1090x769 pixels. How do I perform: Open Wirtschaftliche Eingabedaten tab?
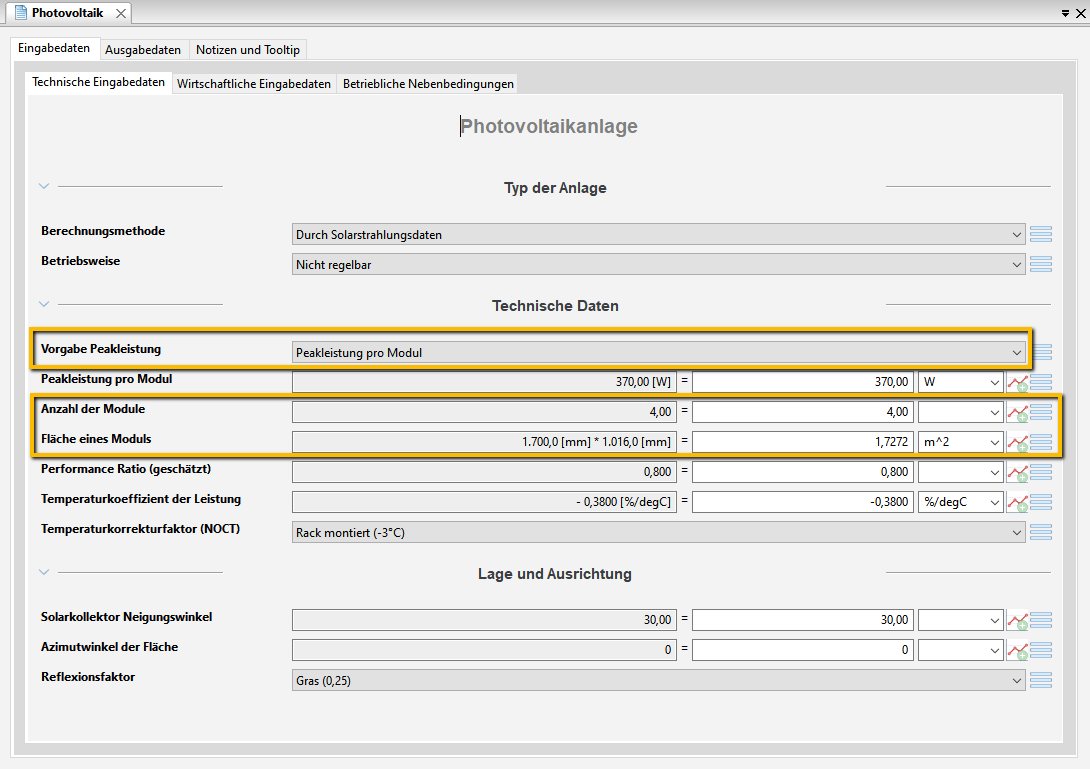pyautogui.click(x=254, y=83)
